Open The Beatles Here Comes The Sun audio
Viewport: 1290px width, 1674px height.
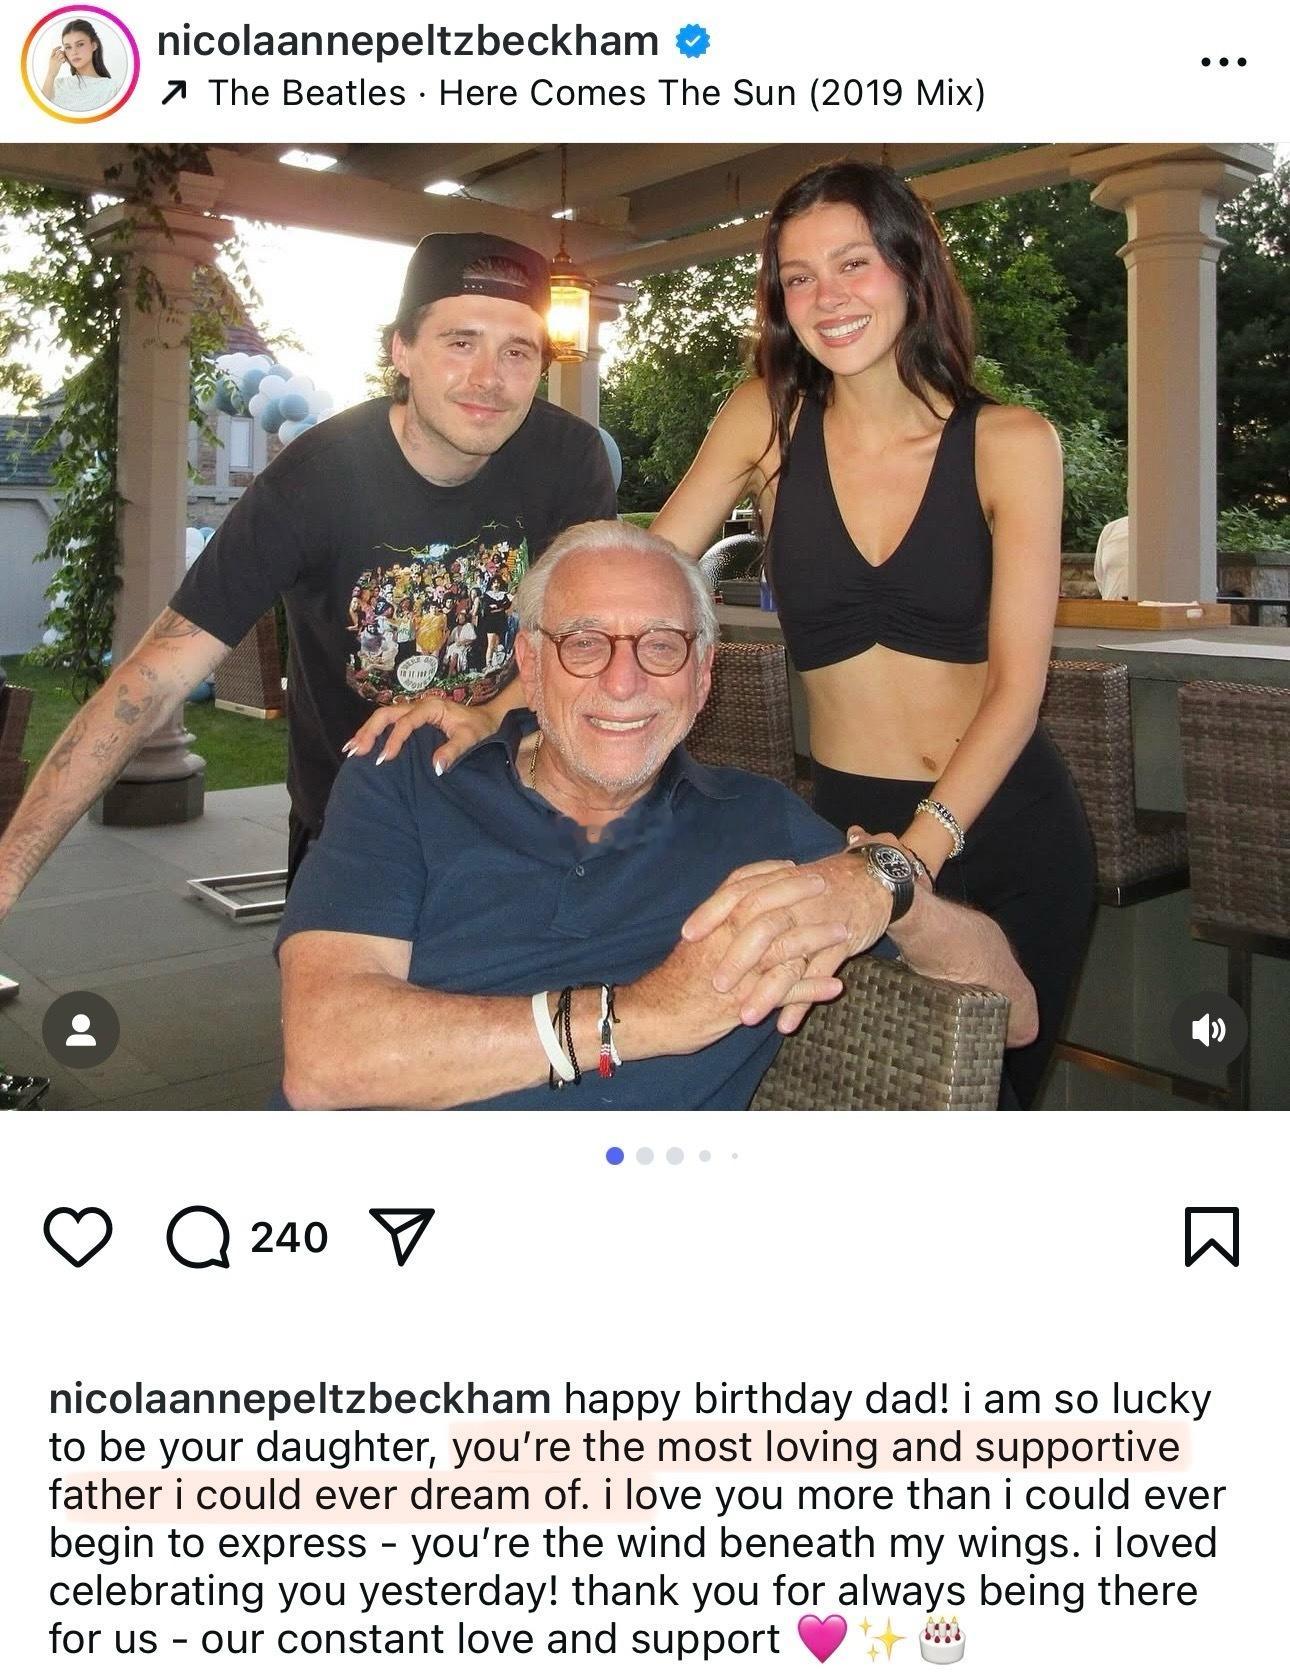point(597,94)
